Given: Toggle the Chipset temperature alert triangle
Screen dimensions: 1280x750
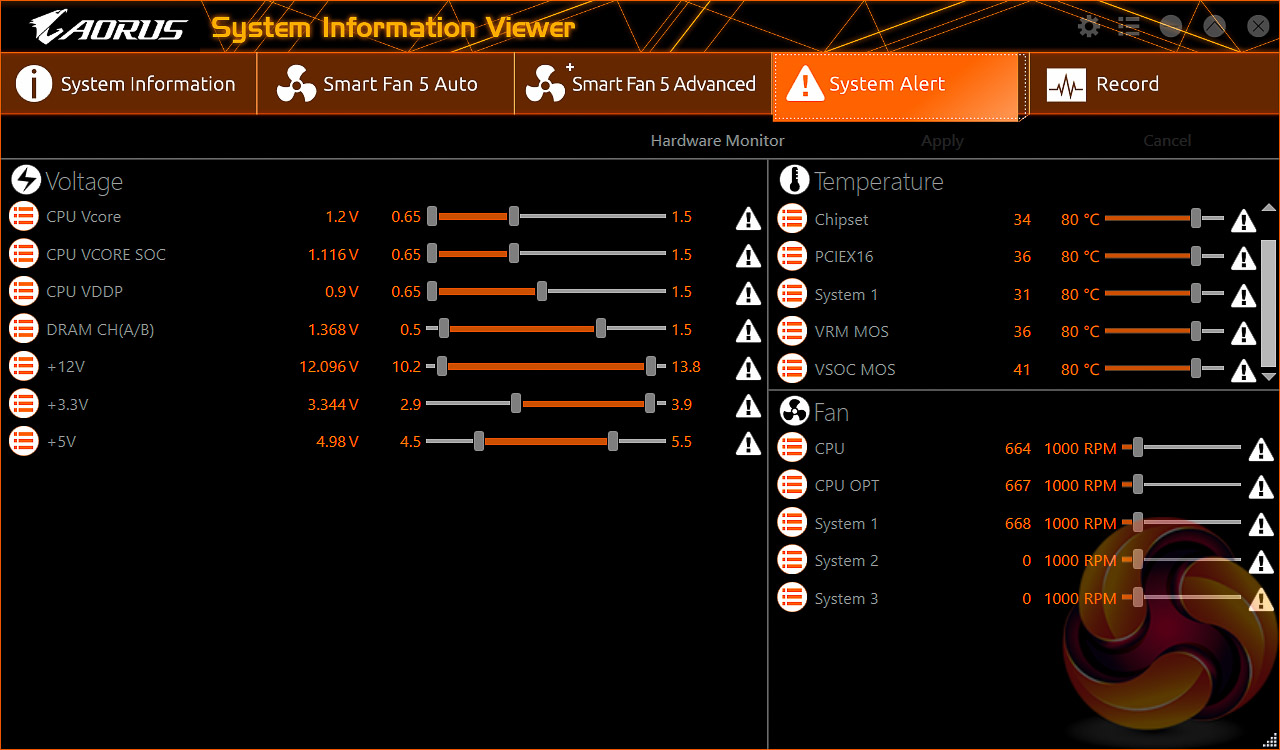Looking at the screenshot, I should (1243, 221).
